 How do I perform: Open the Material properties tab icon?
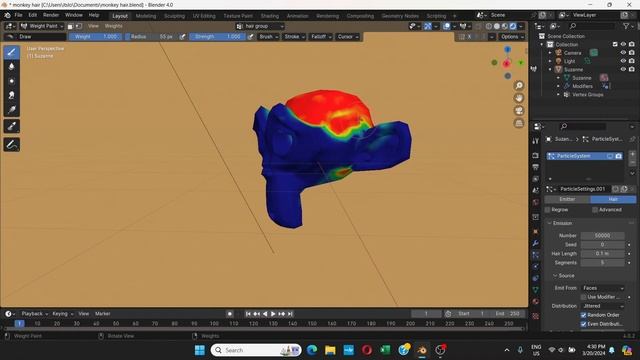(x=536, y=302)
